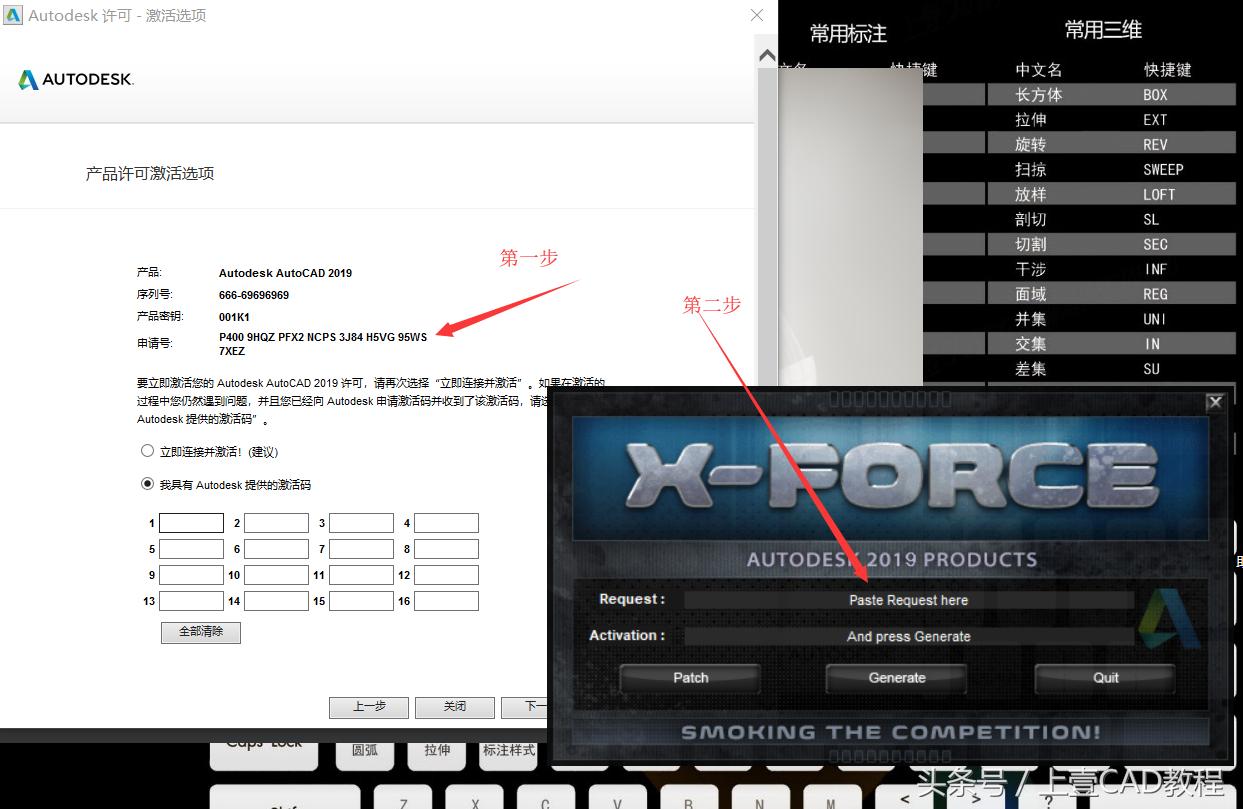Click the 交集 IN row in the shortcut table
Screen dimensions: 1243x809
[x=1112, y=344]
